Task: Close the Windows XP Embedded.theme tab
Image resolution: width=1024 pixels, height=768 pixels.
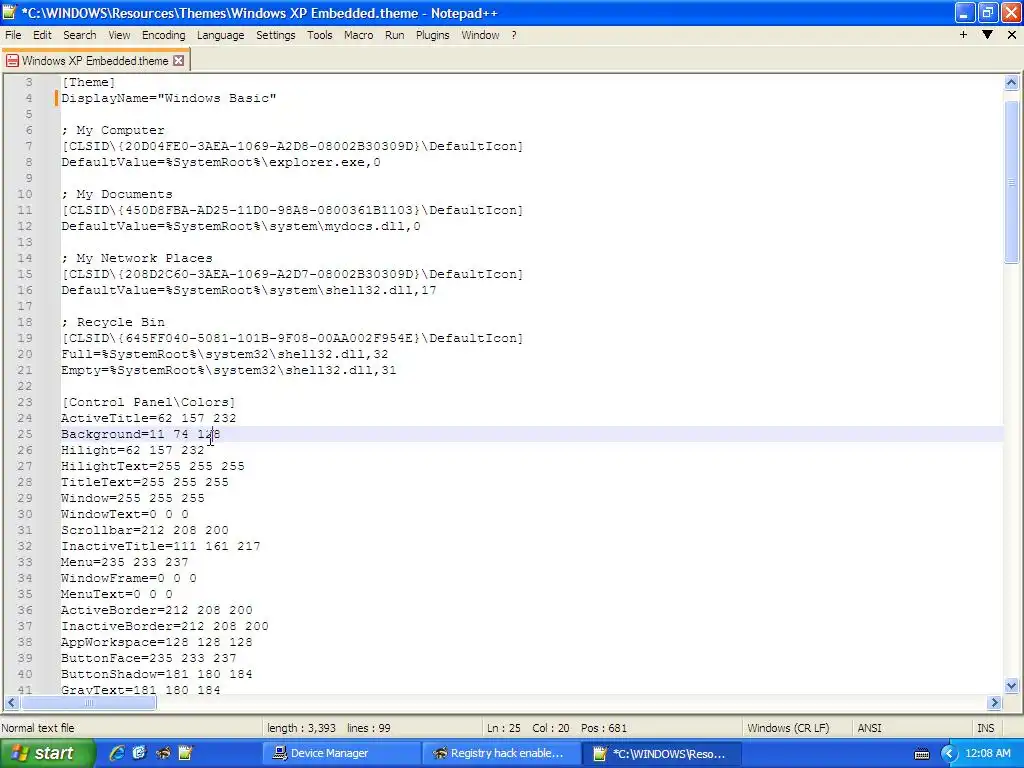Action: (x=178, y=61)
